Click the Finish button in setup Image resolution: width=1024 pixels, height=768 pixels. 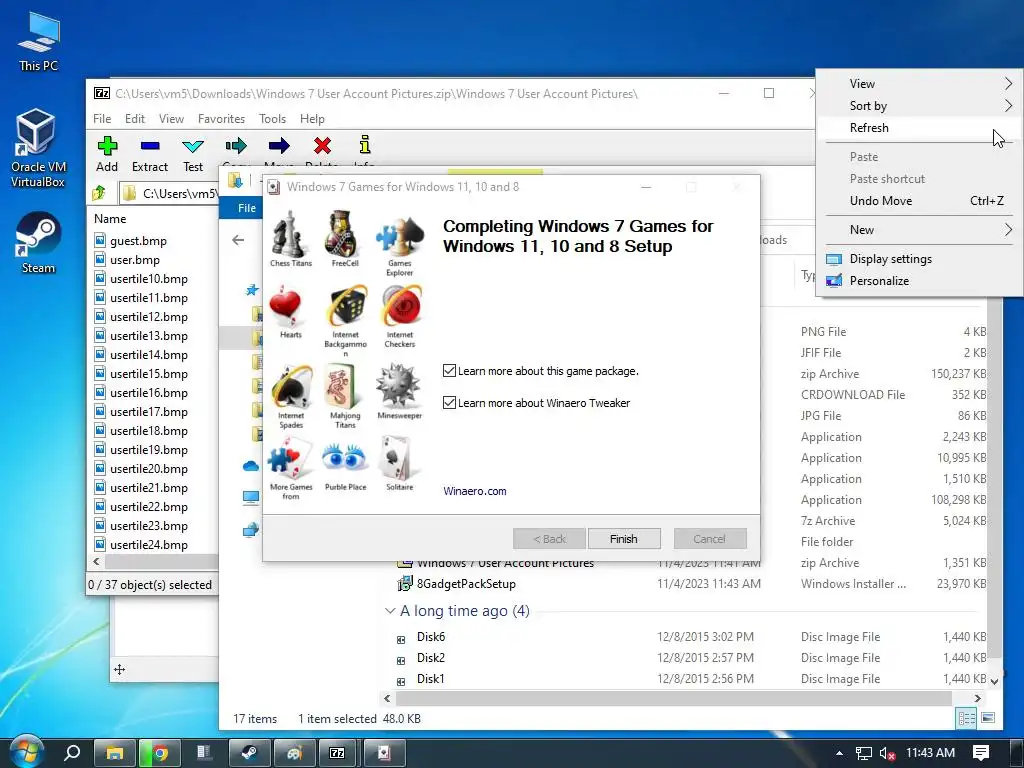[x=624, y=539]
